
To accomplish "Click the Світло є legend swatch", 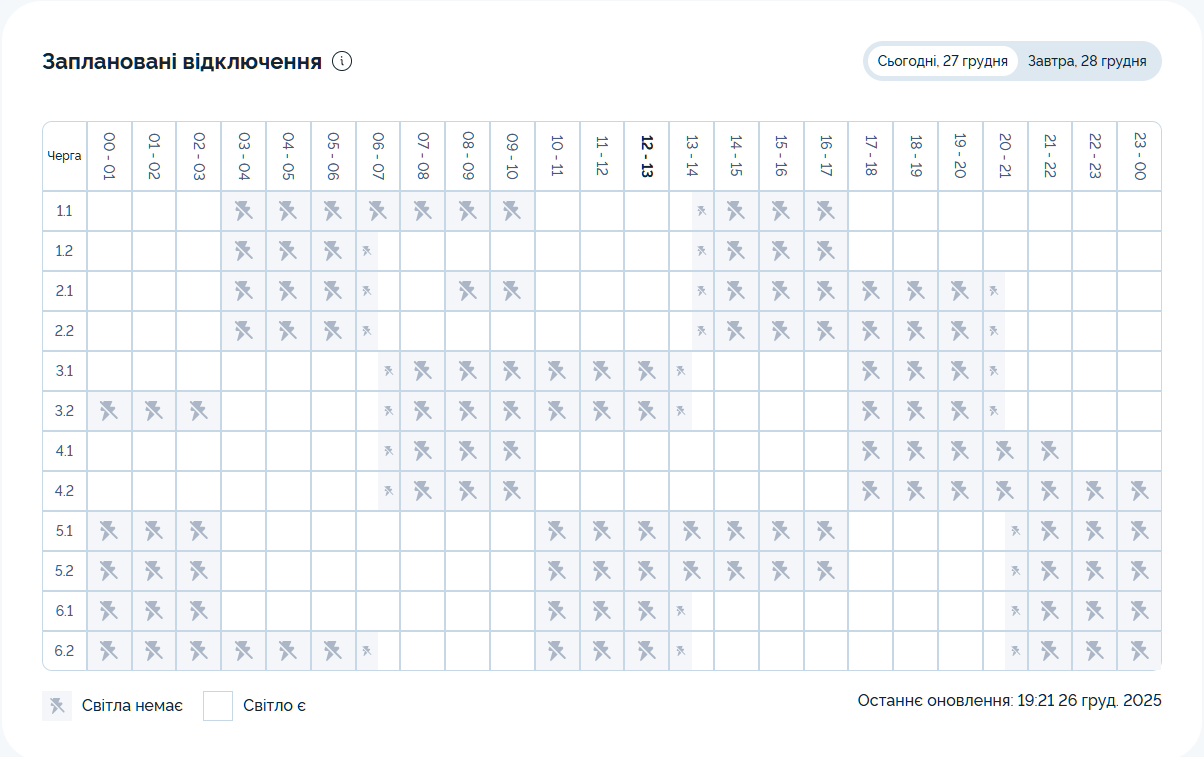I will click(218, 706).
